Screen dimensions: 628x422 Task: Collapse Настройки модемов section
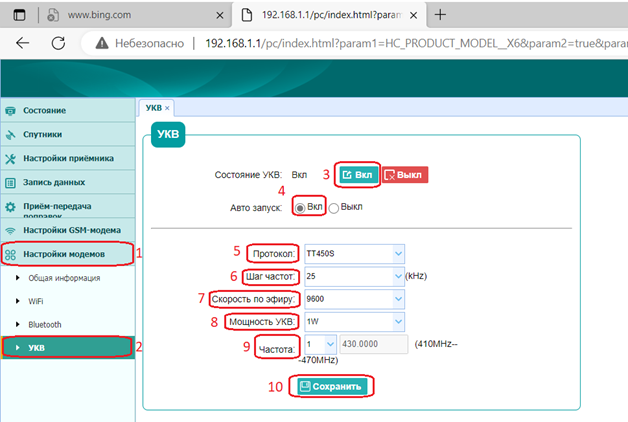pos(68,254)
